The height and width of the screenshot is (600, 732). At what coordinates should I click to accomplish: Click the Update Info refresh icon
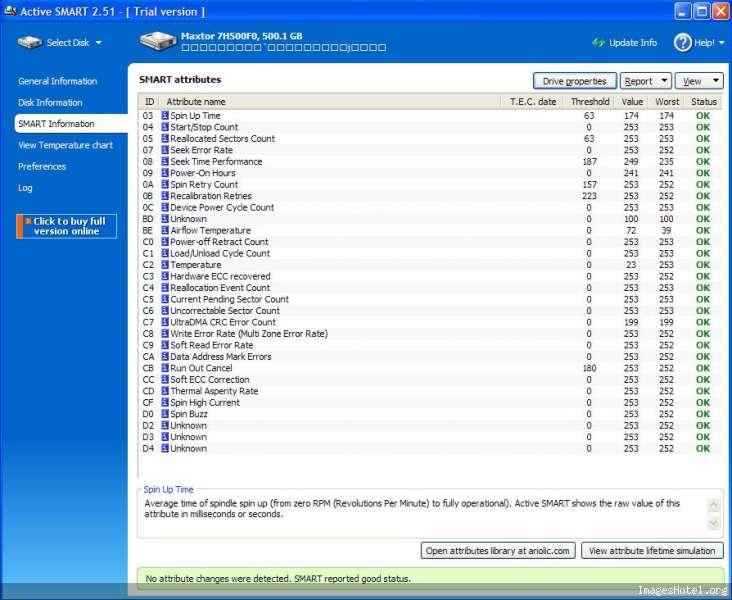point(598,43)
